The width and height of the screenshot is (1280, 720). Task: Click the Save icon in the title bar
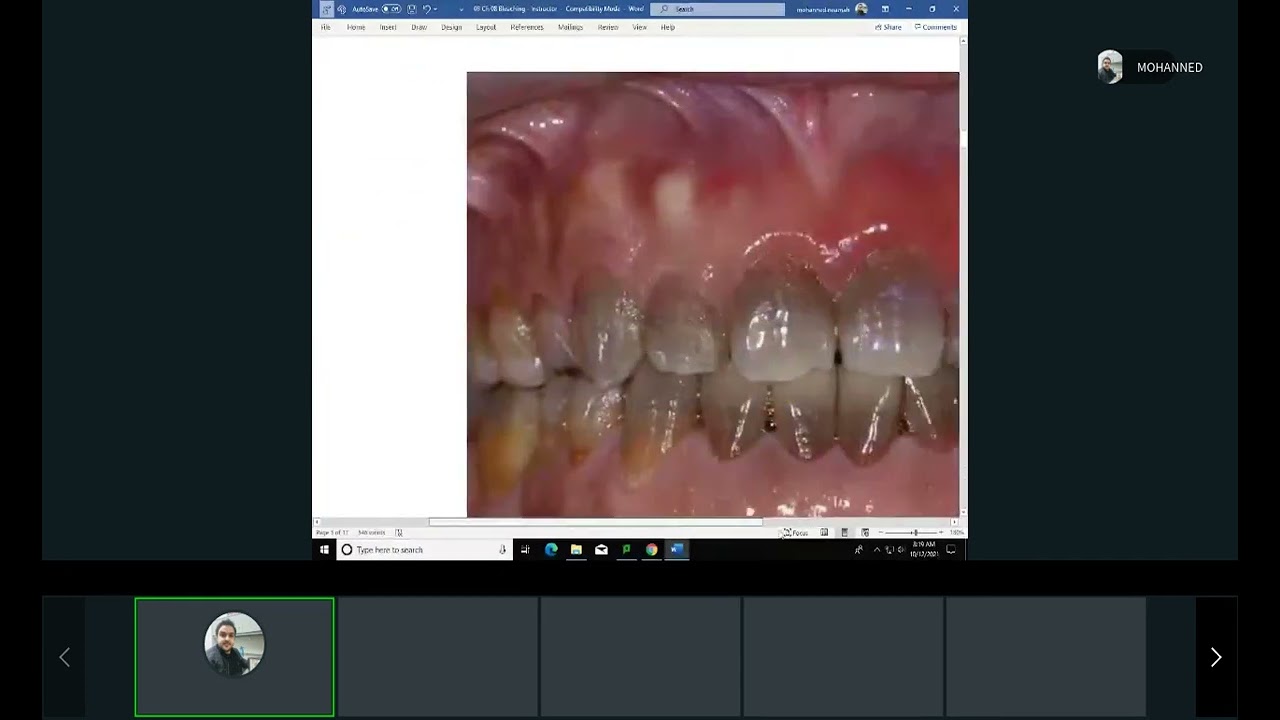pyautogui.click(x=411, y=9)
